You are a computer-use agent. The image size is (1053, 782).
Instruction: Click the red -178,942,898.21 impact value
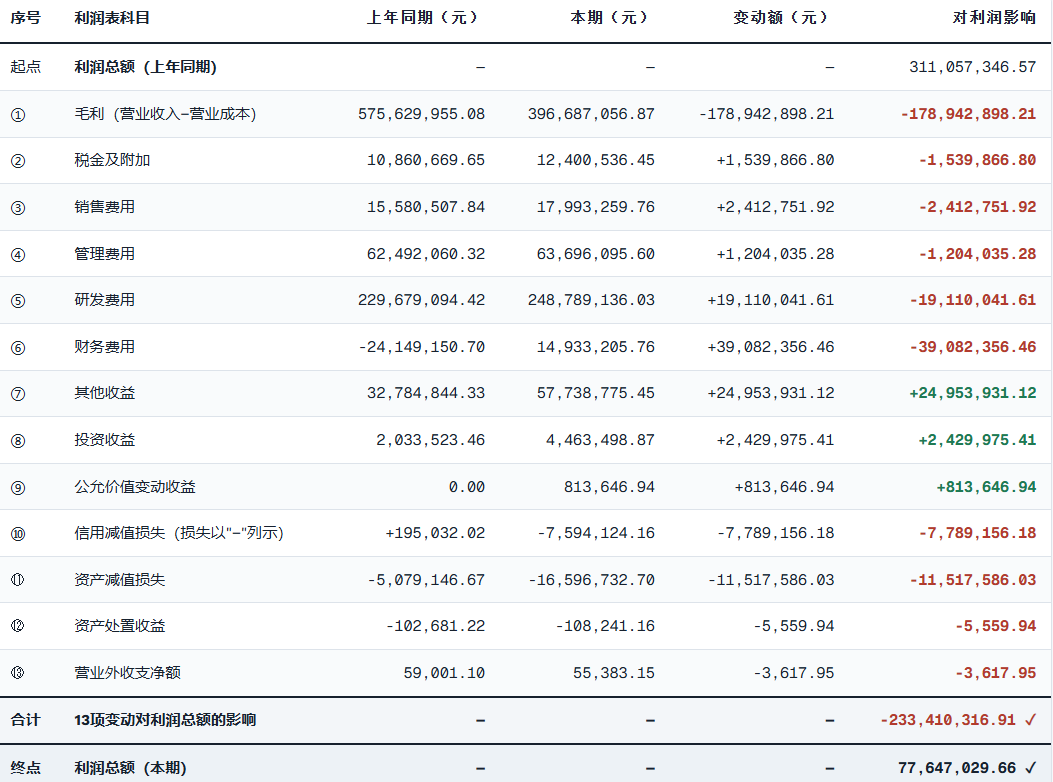pos(968,114)
